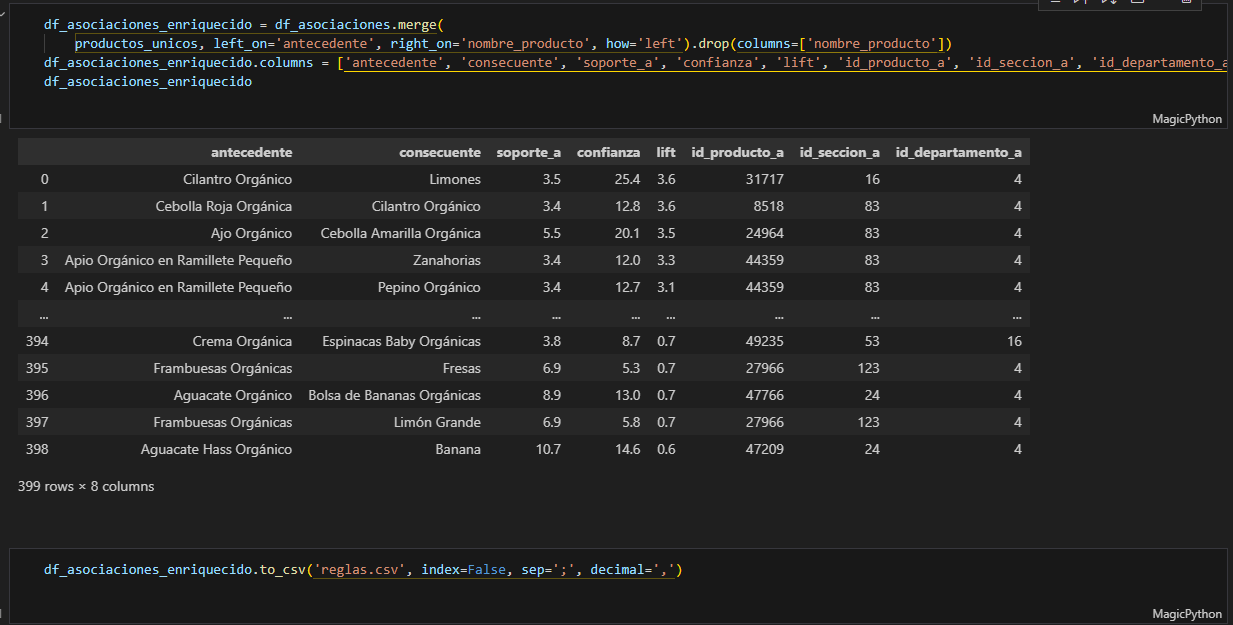
Task: Click Frambuesas Orgánicas in row 395
Action: click(x=223, y=368)
